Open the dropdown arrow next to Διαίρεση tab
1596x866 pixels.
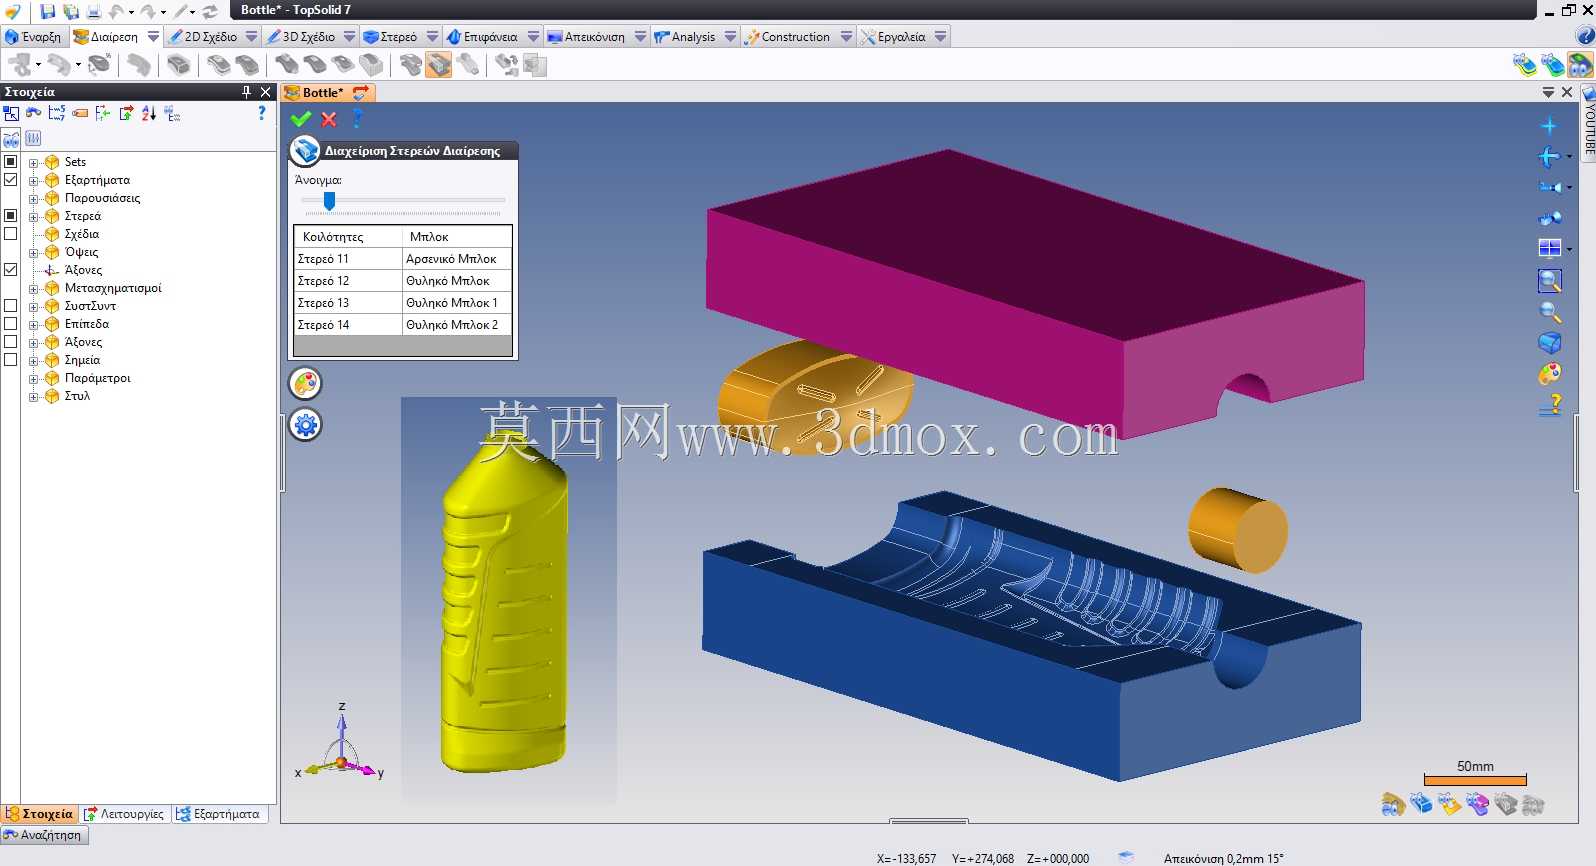point(153,36)
